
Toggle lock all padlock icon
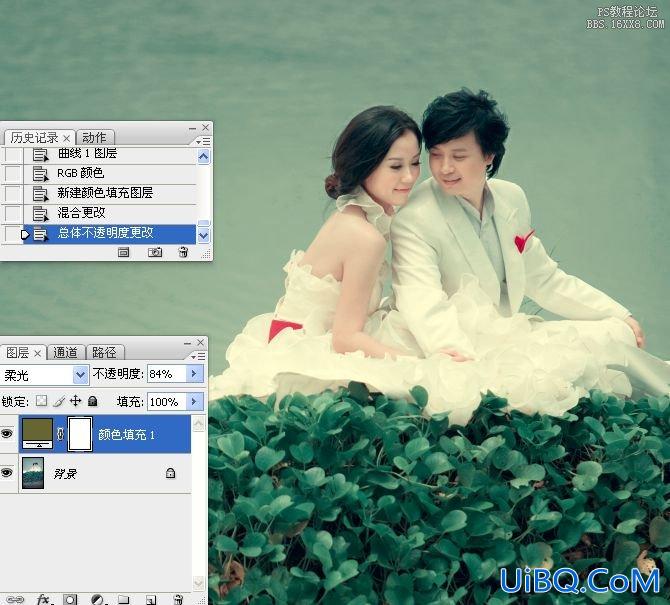92,401
